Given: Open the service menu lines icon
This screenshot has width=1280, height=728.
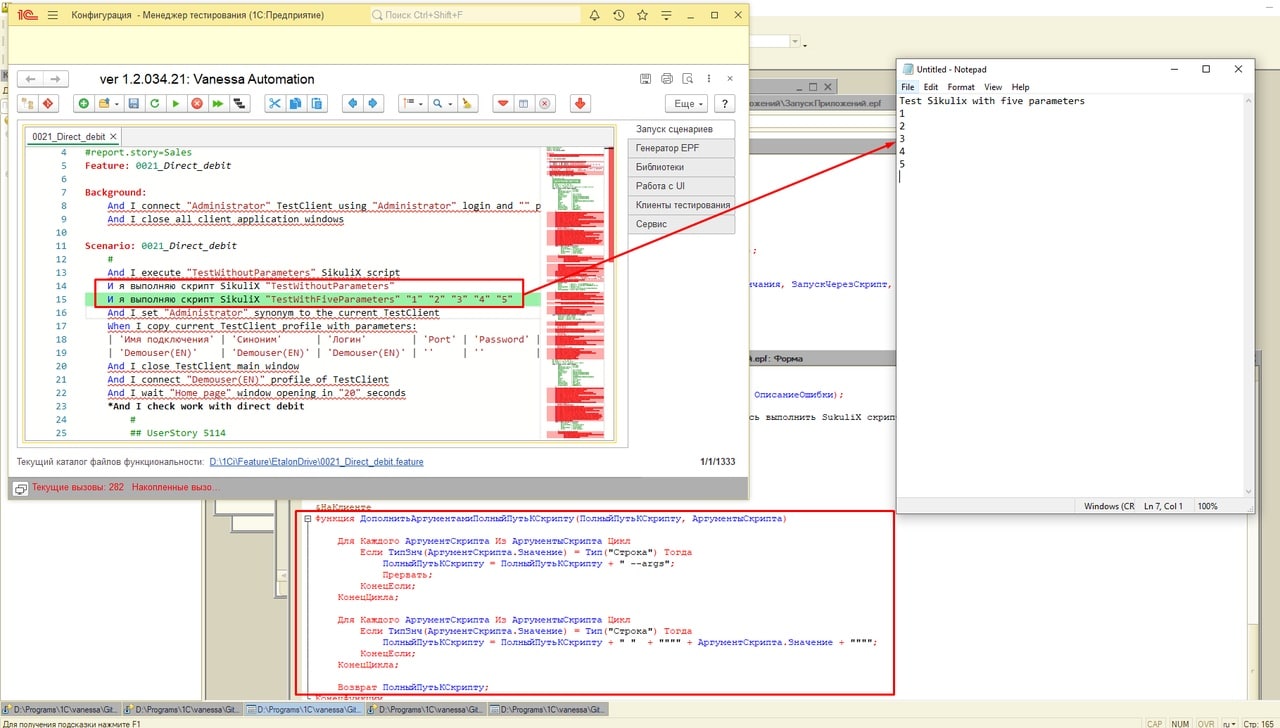Looking at the screenshot, I should (667, 16).
